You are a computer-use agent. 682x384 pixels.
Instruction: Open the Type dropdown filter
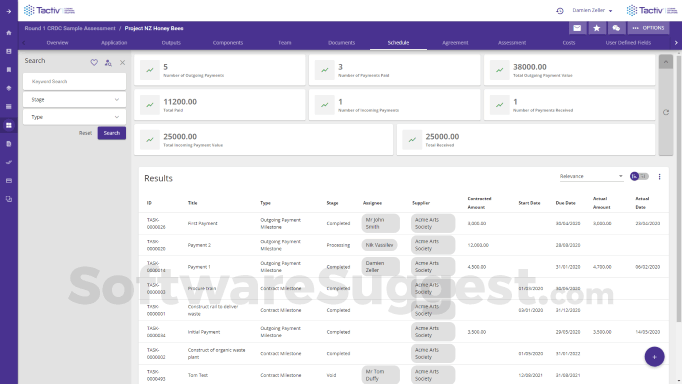coord(74,117)
